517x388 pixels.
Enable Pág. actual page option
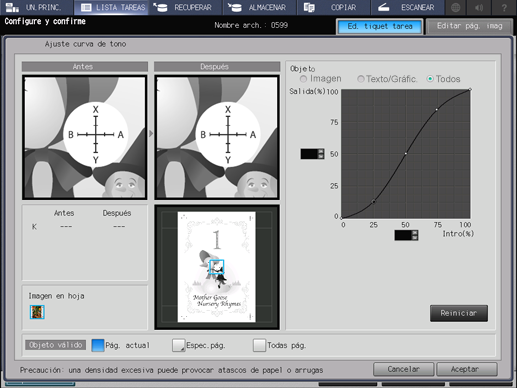click(98, 345)
